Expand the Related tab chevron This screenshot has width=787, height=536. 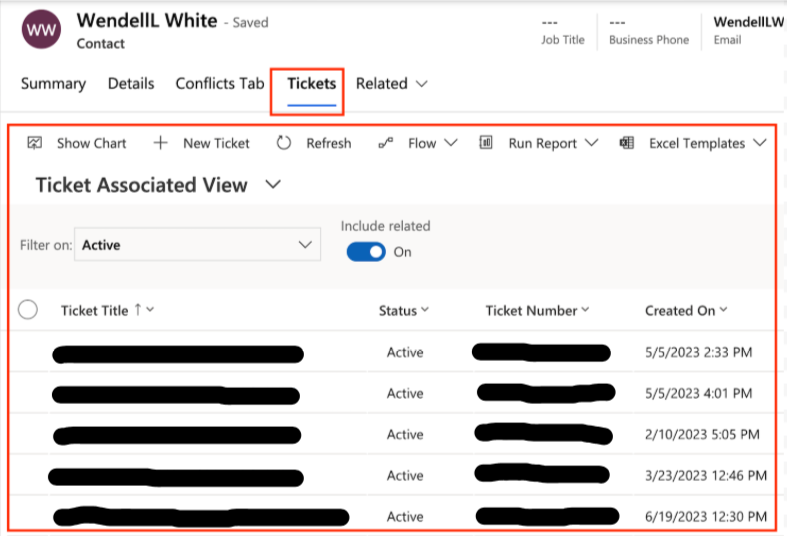422,84
